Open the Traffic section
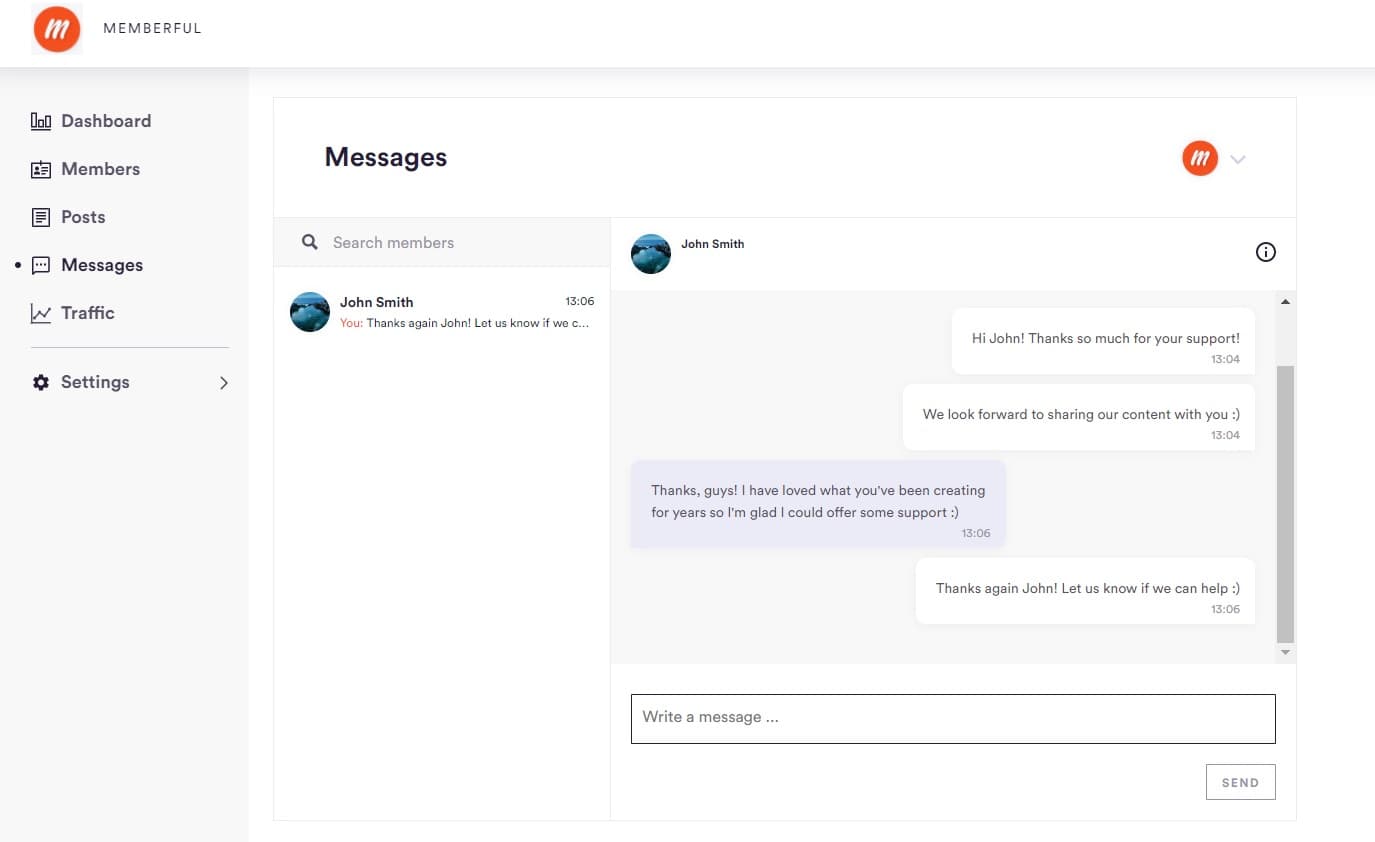The height and width of the screenshot is (842, 1375). [88, 313]
